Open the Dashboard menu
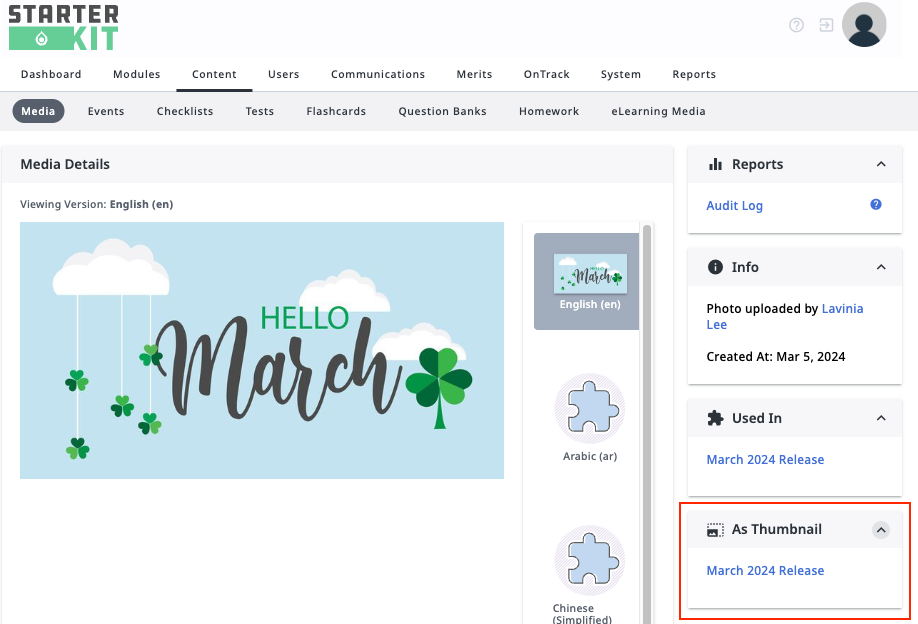 tap(51, 74)
